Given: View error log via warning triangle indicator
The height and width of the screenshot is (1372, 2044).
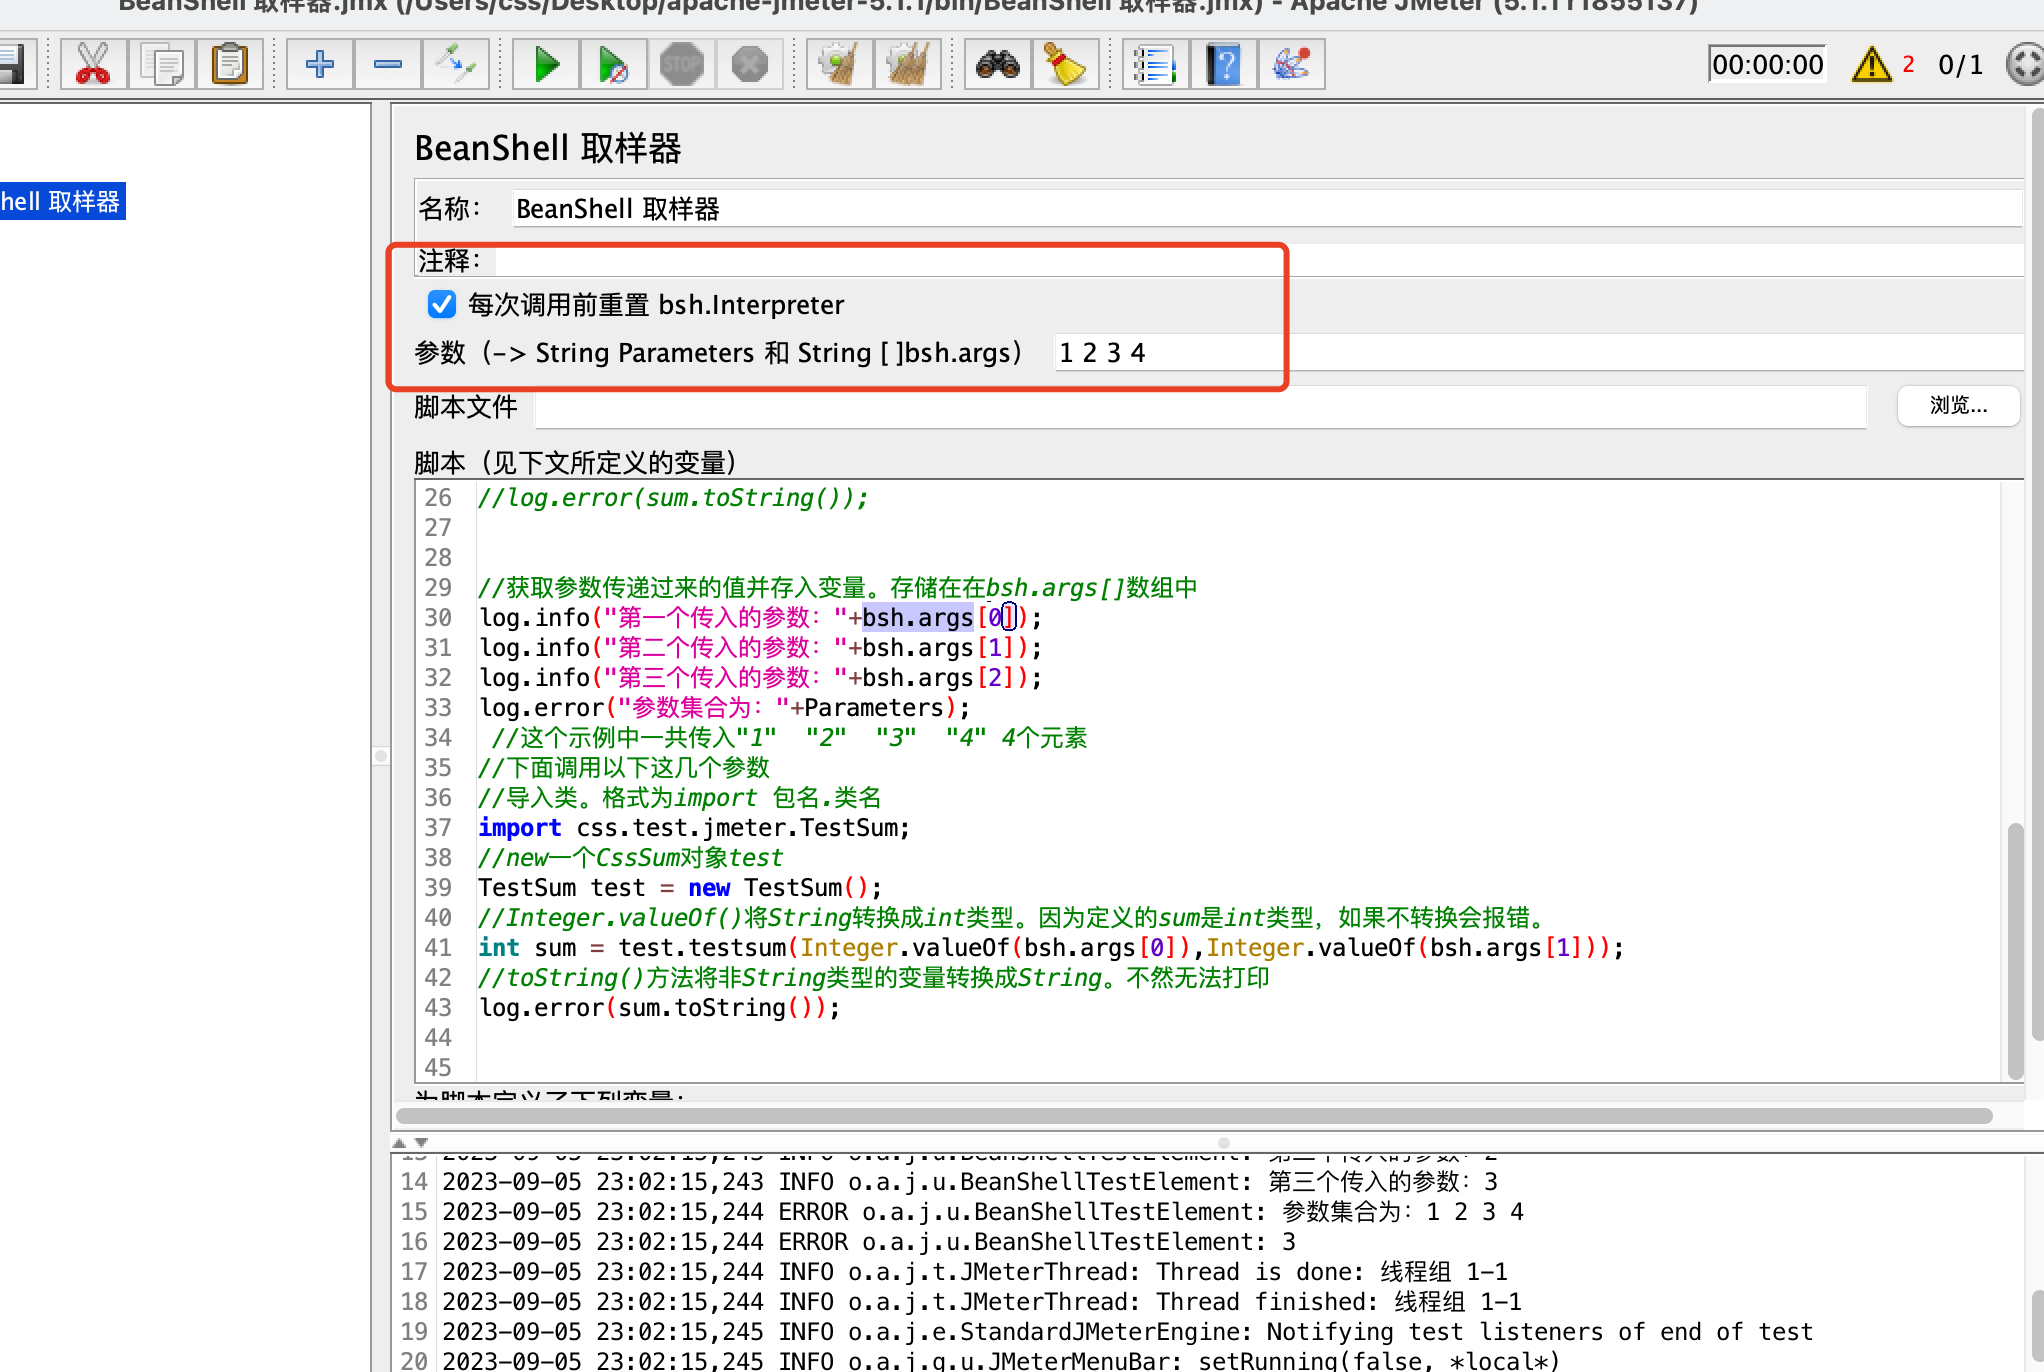Looking at the screenshot, I should click(x=1870, y=63).
